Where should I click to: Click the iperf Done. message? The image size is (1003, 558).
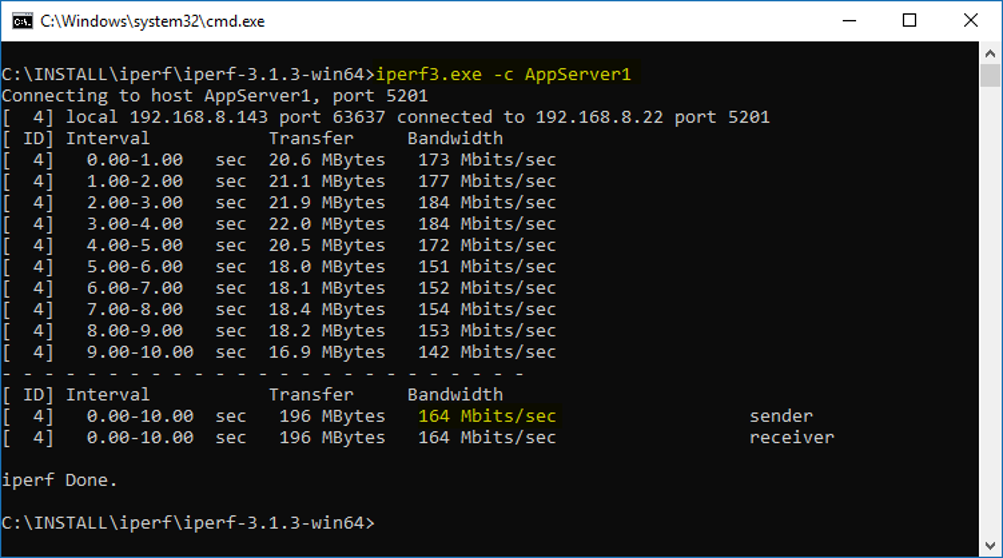coord(60,480)
